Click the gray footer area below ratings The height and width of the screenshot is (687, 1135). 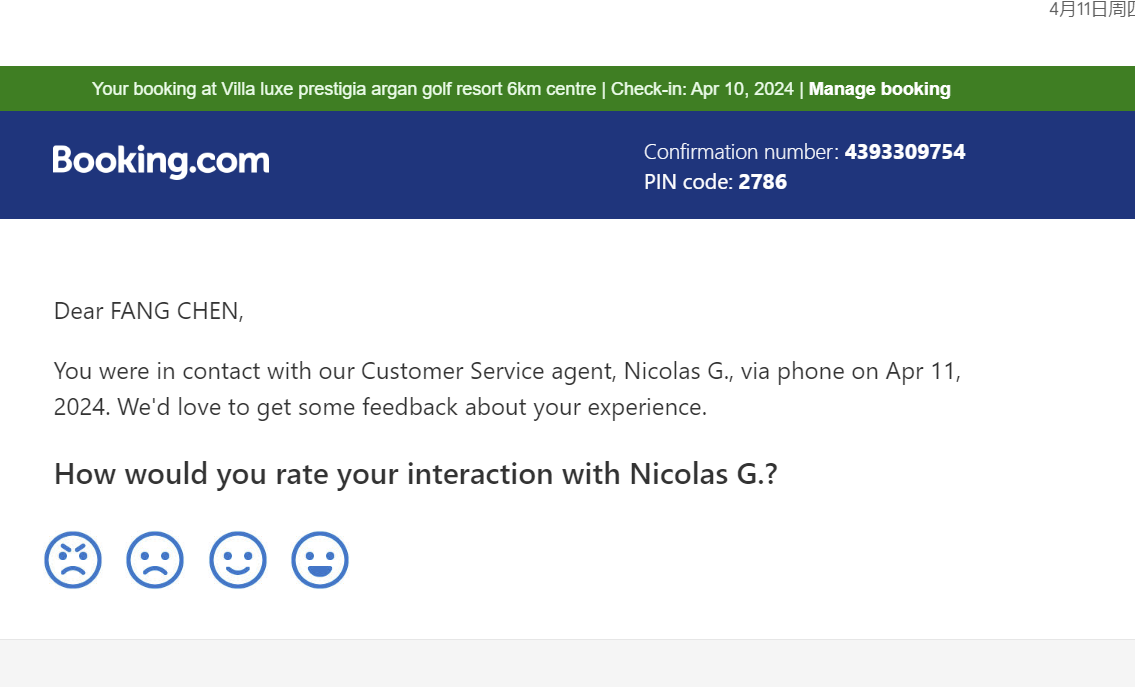point(567,664)
